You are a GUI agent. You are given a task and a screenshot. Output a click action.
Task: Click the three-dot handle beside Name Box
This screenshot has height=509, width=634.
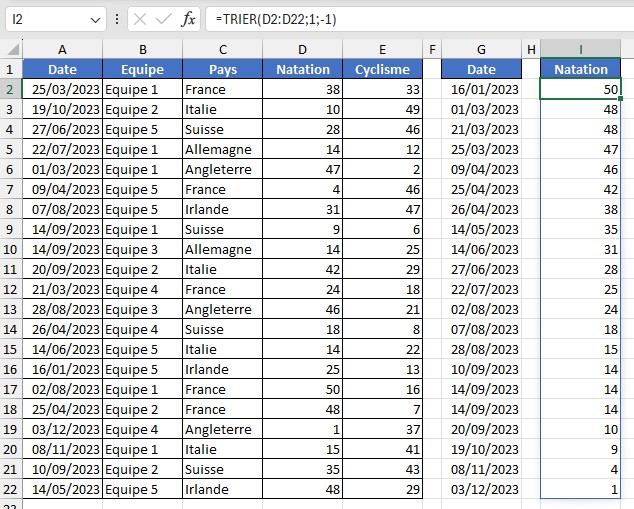[118, 19]
